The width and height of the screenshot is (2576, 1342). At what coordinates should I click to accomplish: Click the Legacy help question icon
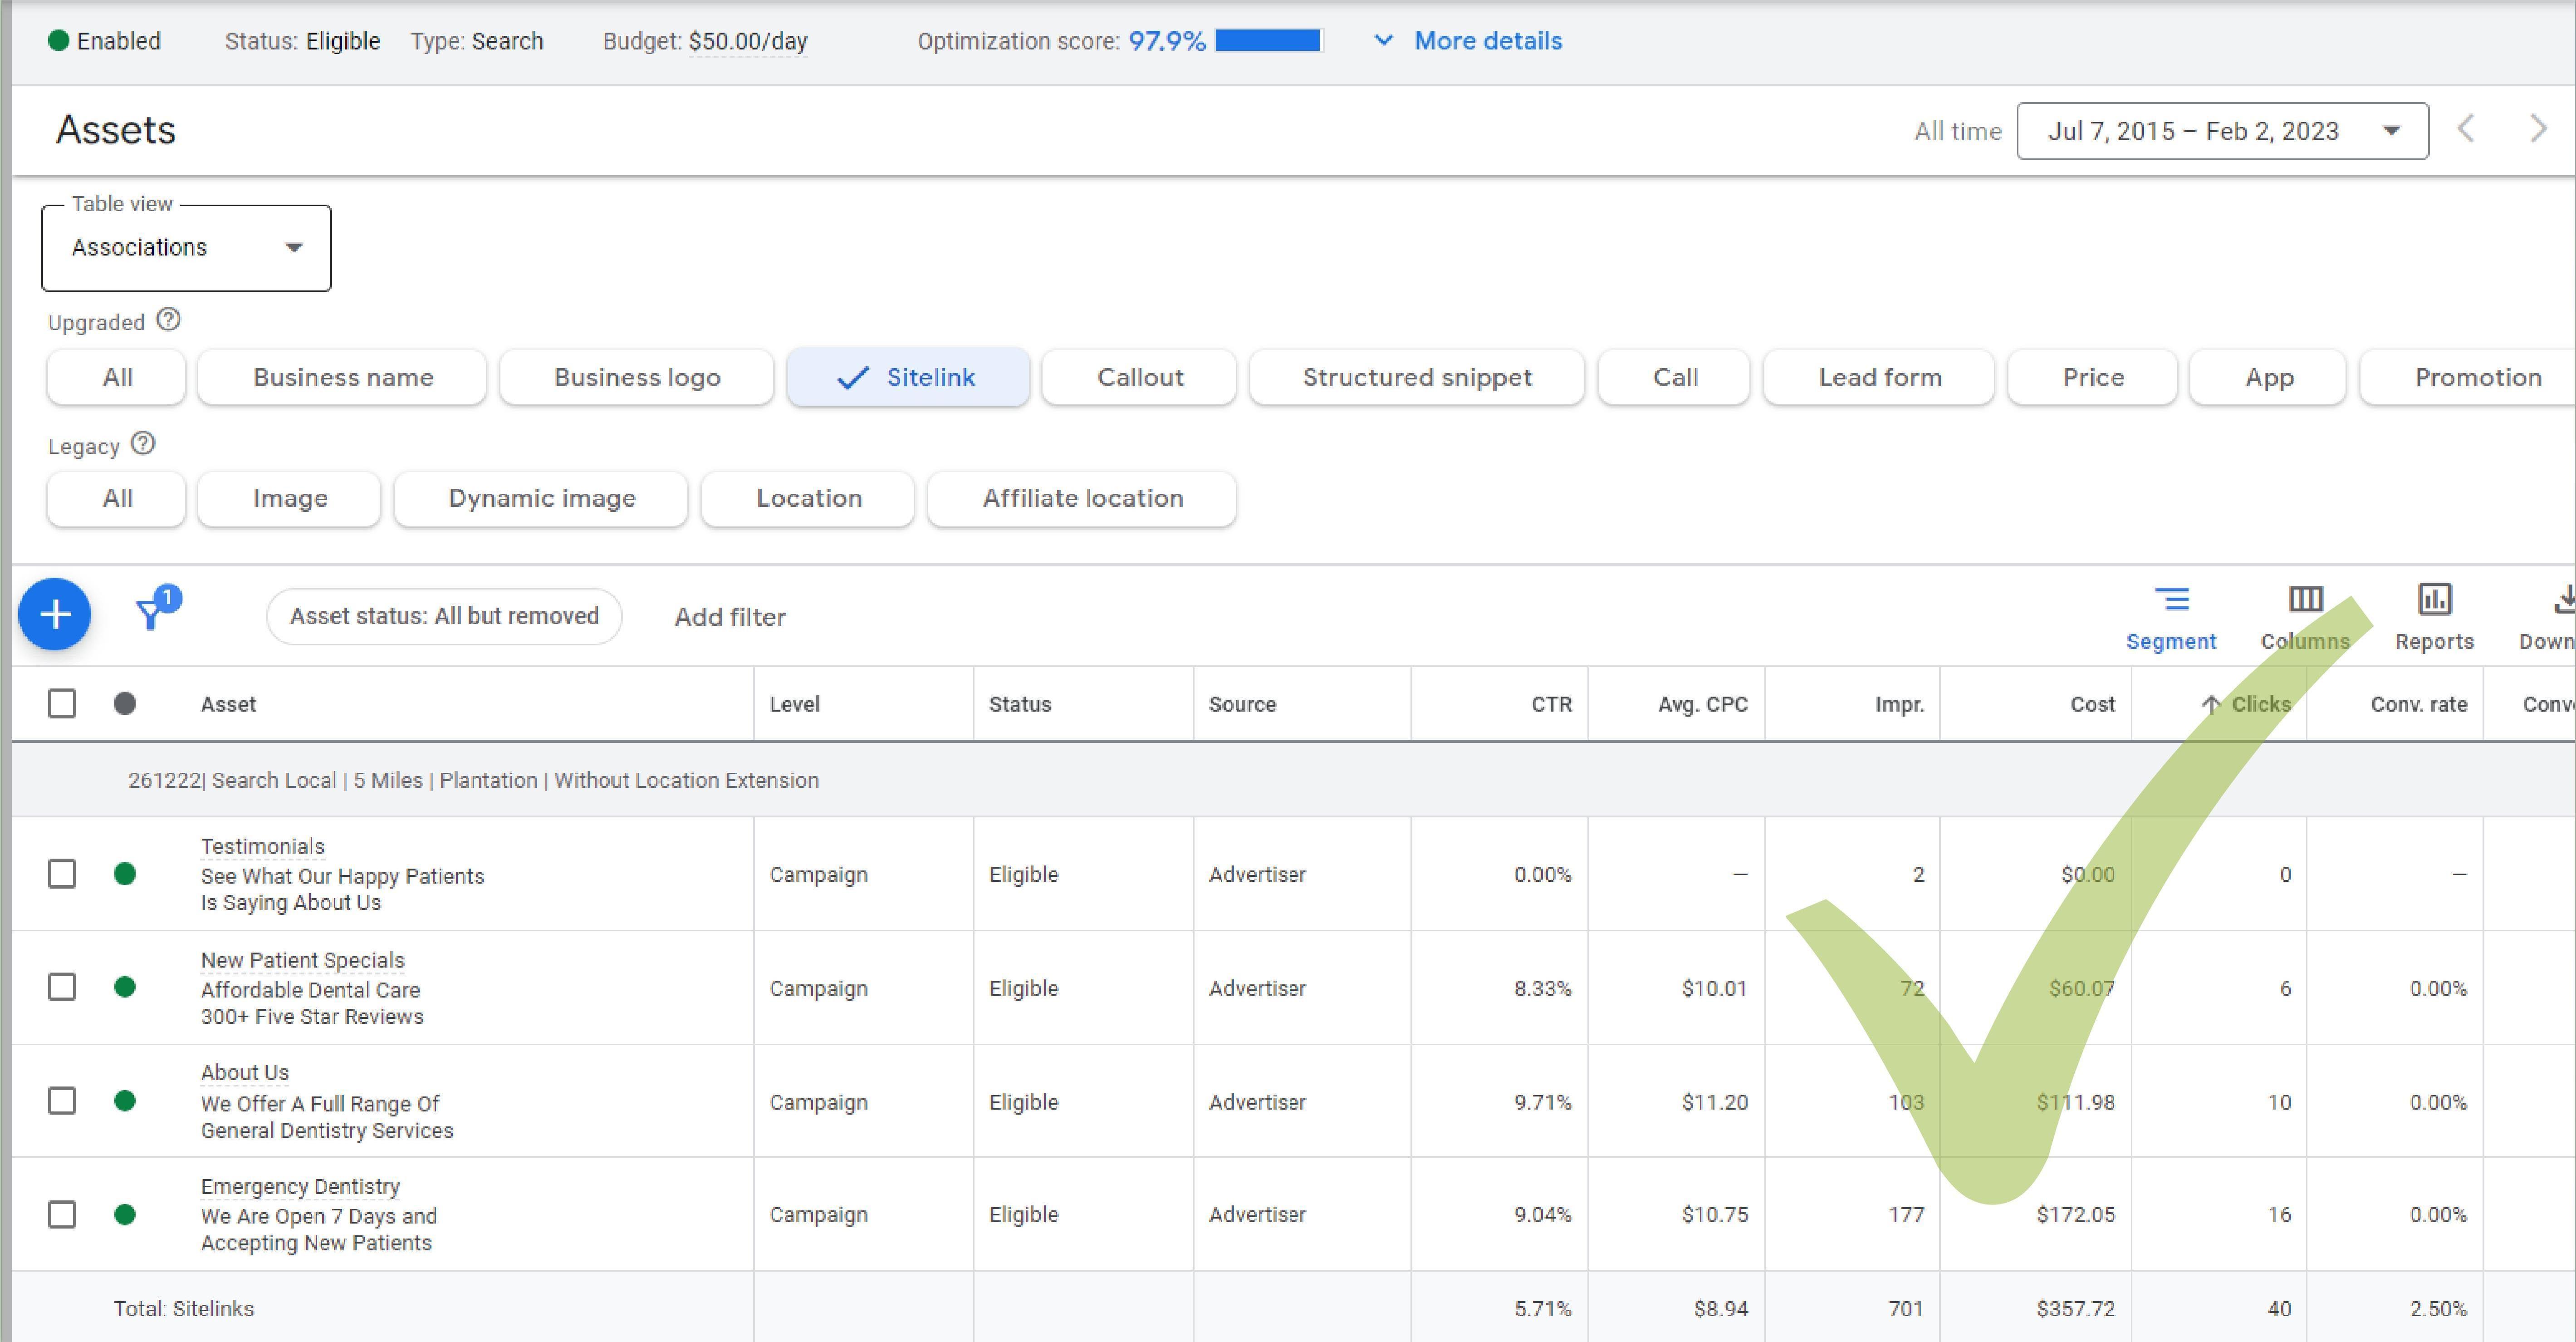pyautogui.click(x=143, y=443)
